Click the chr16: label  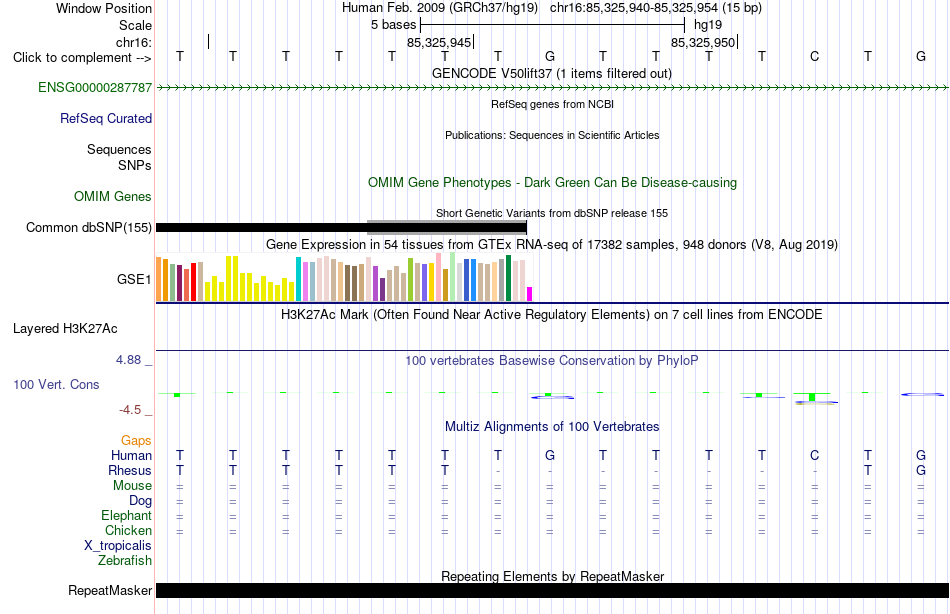pos(134,42)
